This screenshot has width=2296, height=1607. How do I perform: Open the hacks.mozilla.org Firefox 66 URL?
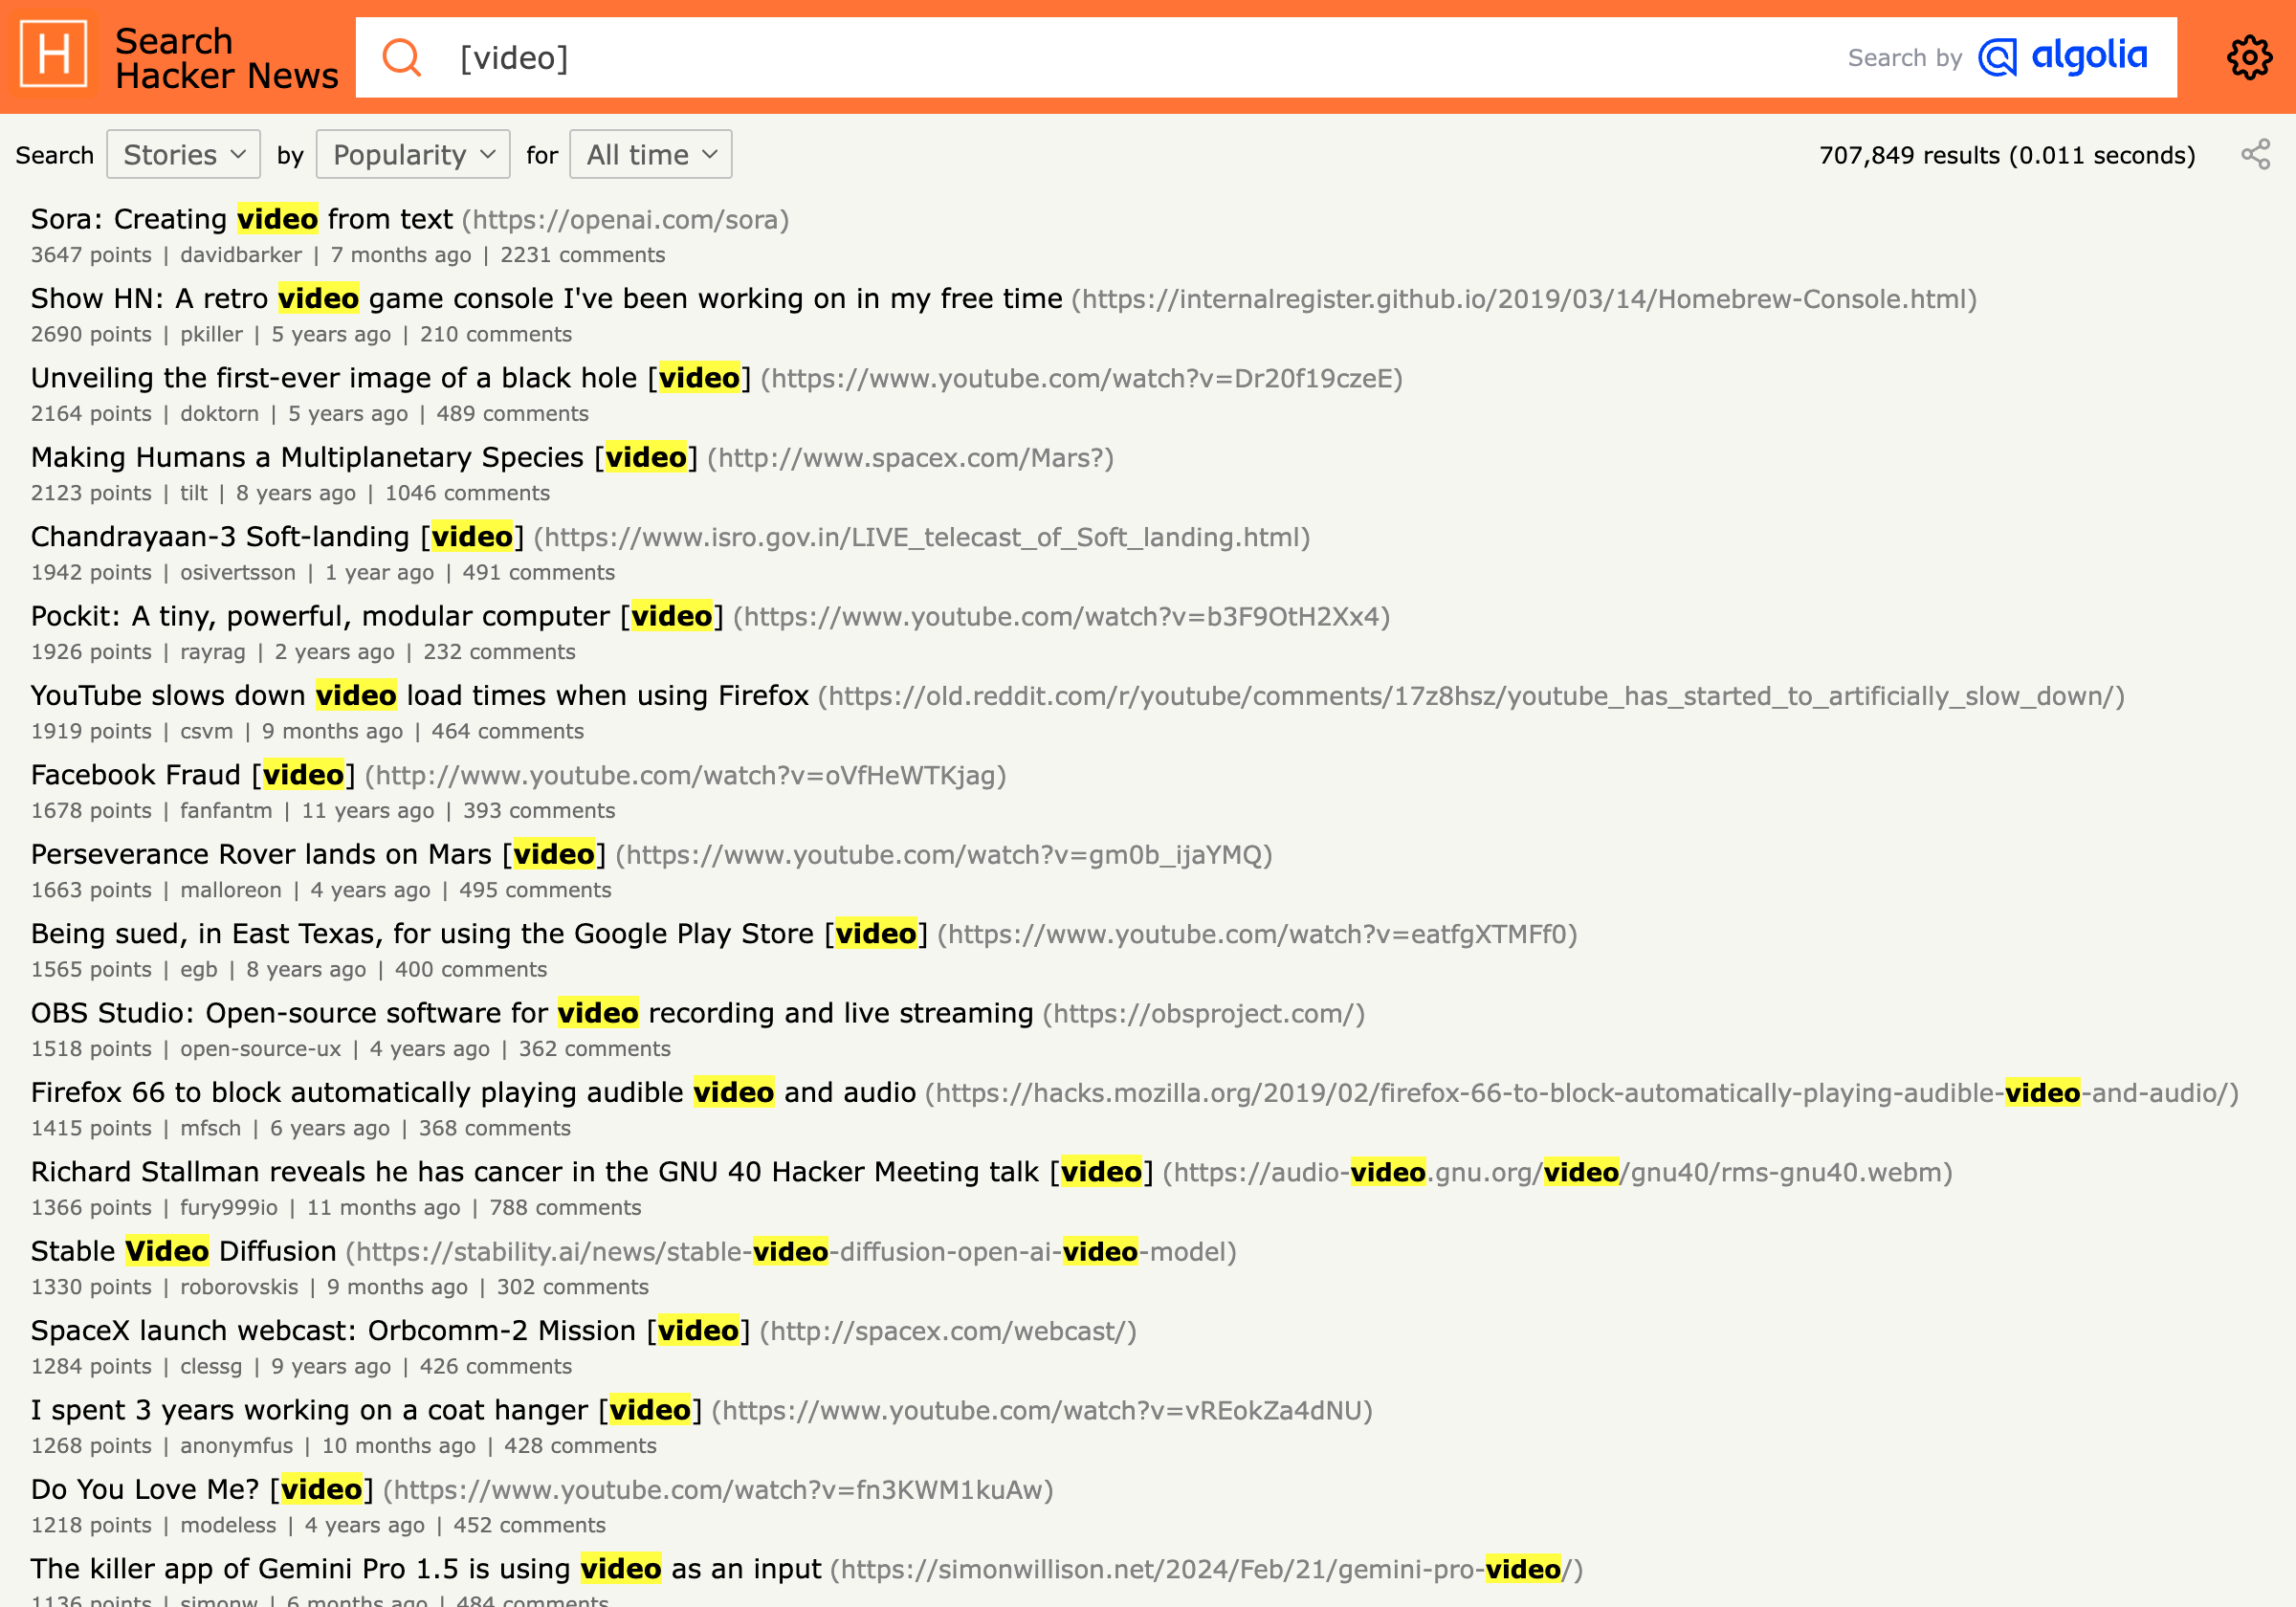1581,1093
